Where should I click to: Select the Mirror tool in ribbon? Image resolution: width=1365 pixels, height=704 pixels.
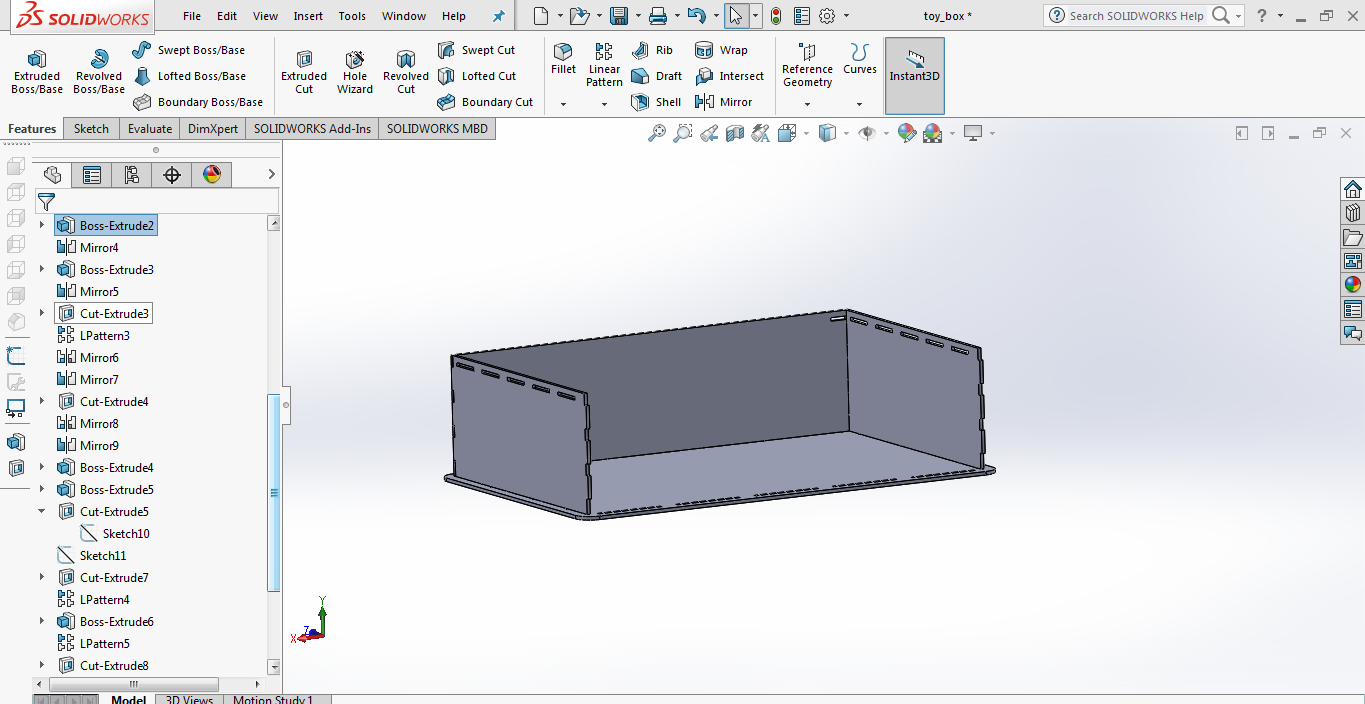click(724, 102)
